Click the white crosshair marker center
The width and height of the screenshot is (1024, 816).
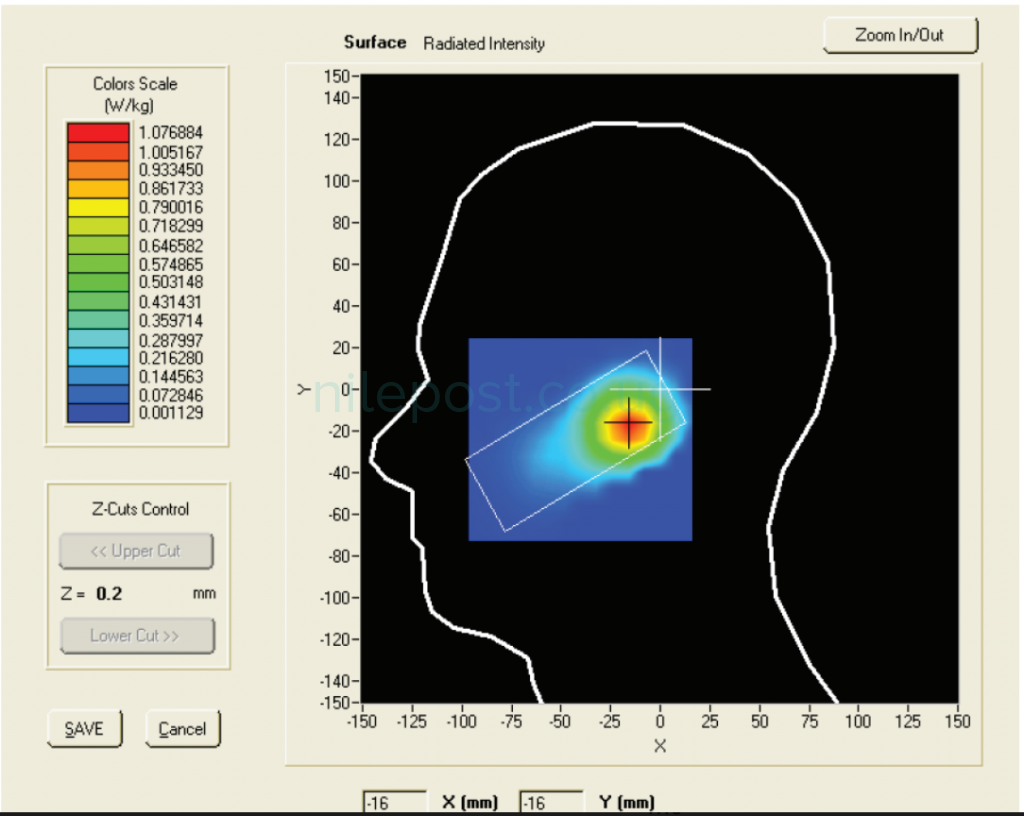pos(660,389)
